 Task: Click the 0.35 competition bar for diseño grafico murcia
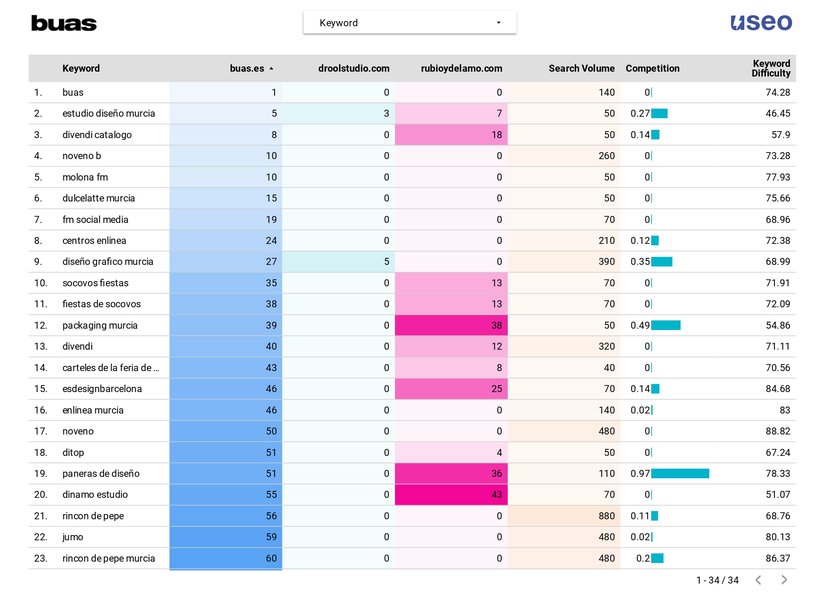pyautogui.click(x=662, y=261)
